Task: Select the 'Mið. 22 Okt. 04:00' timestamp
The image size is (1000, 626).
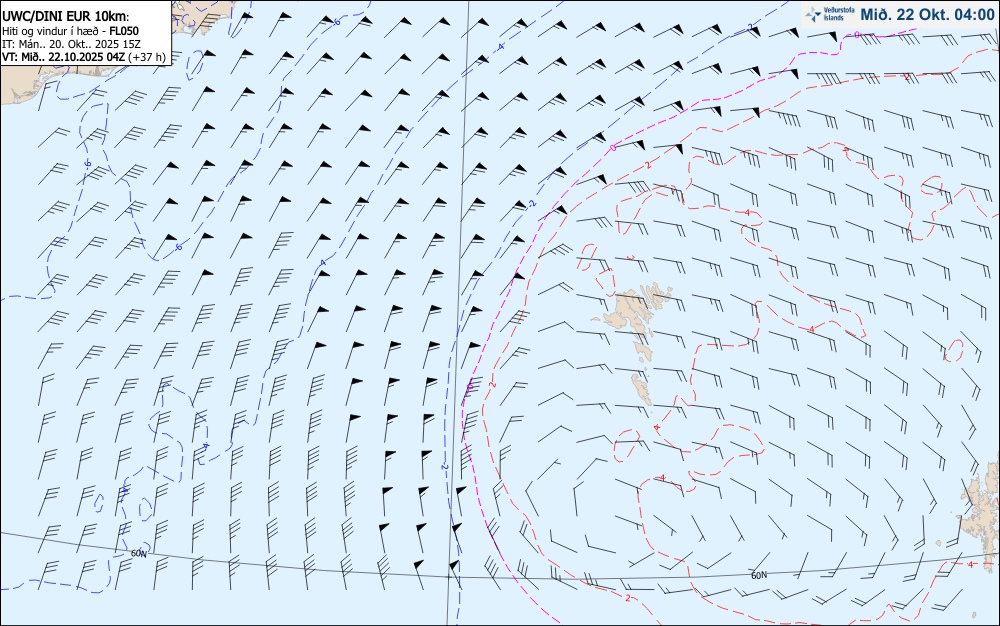Action: coord(927,14)
